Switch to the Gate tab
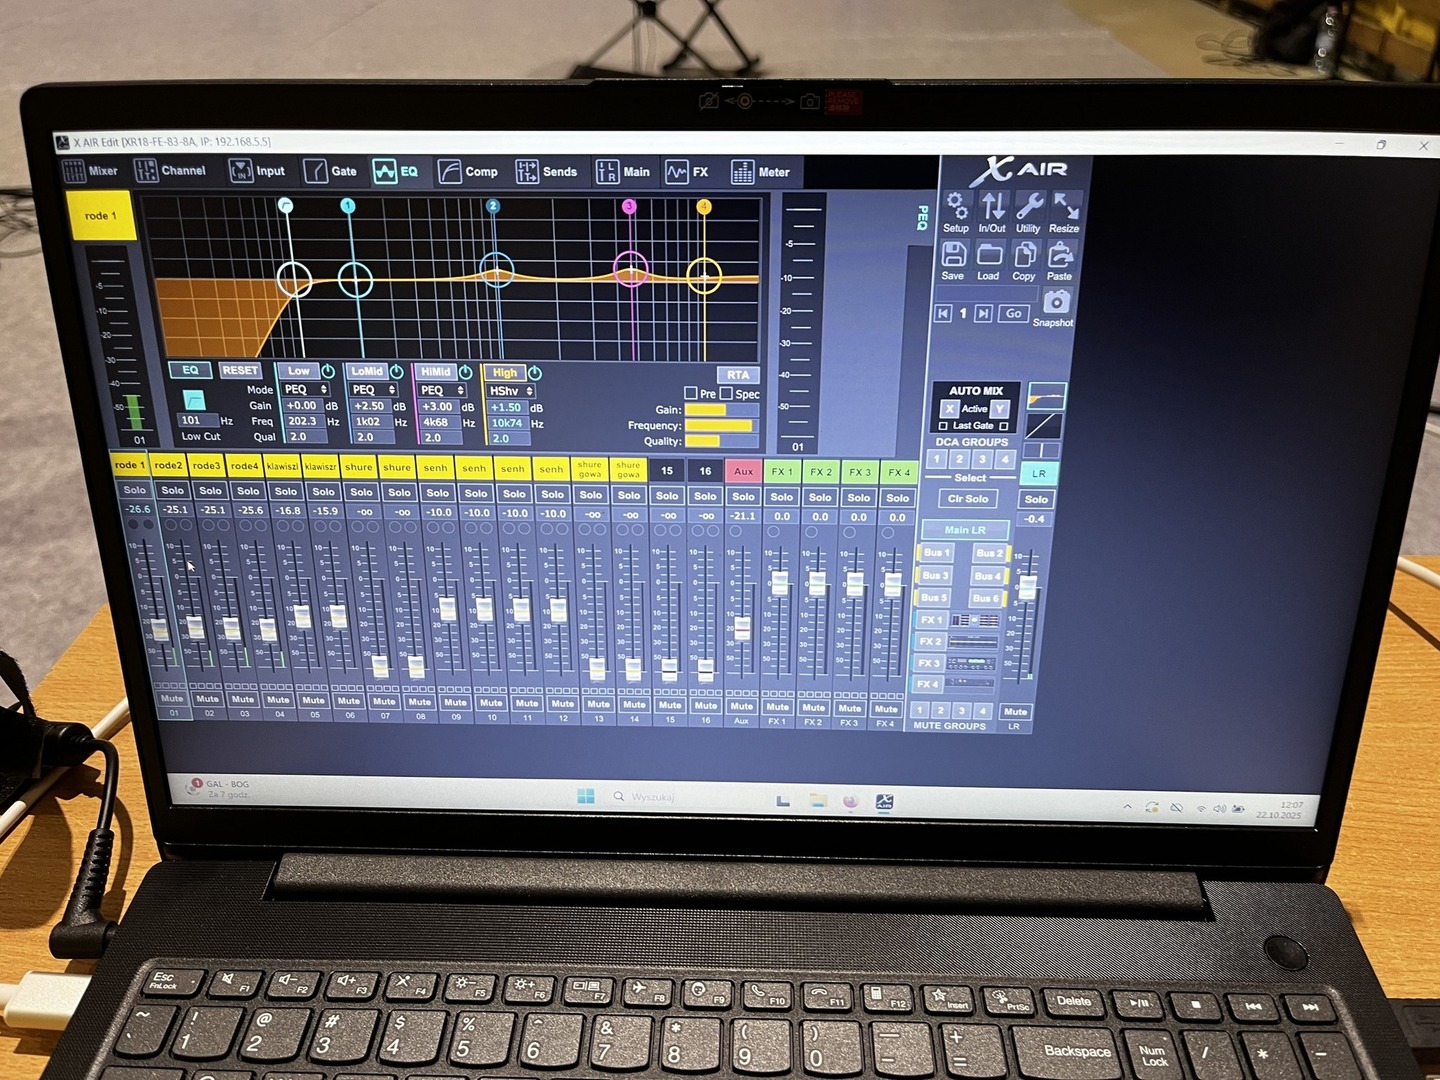Viewport: 1440px width, 1080px height. (x=331, y=171)
